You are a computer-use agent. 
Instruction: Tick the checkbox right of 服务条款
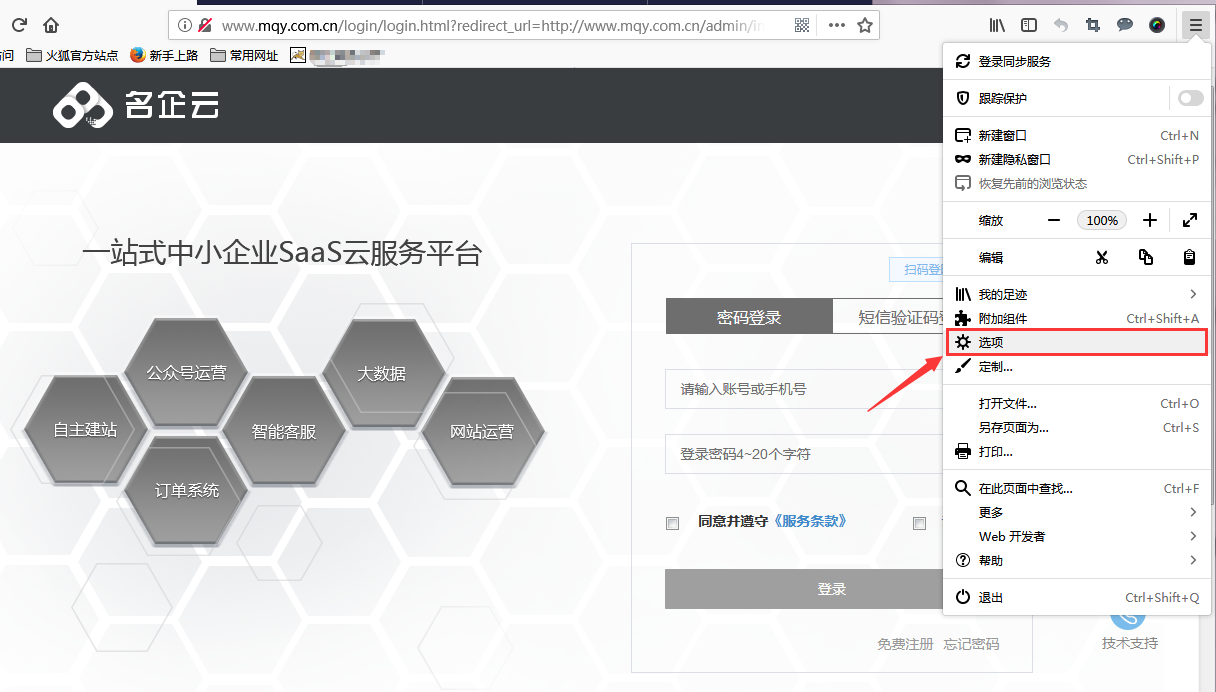[x=919, y=523]
